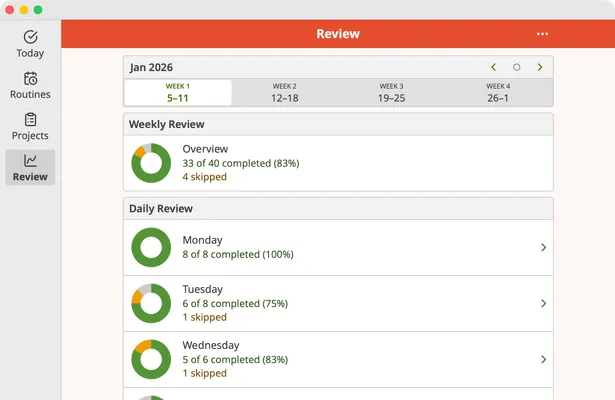Go to the previous month with the left arrow
The image size is (615, 400).
tap(493, 67)
